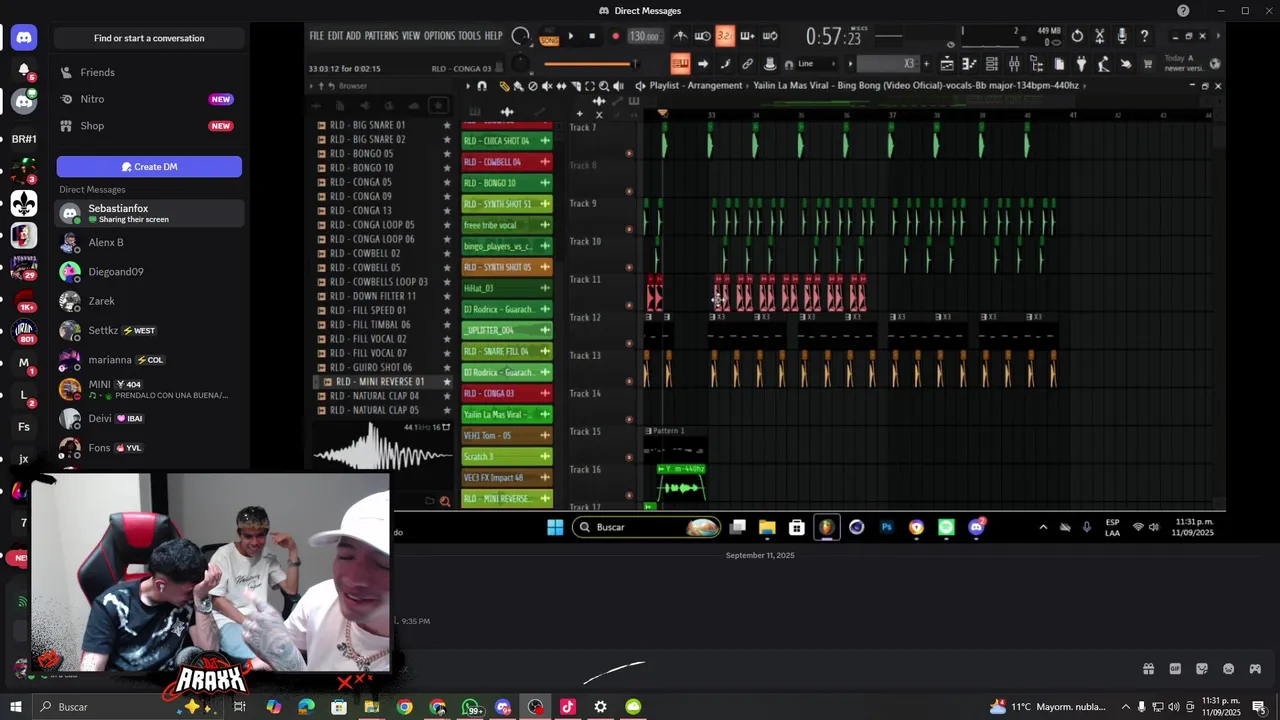Select the pencil draw tool in Playlist
1280x720 pixels.
(504, 86)
